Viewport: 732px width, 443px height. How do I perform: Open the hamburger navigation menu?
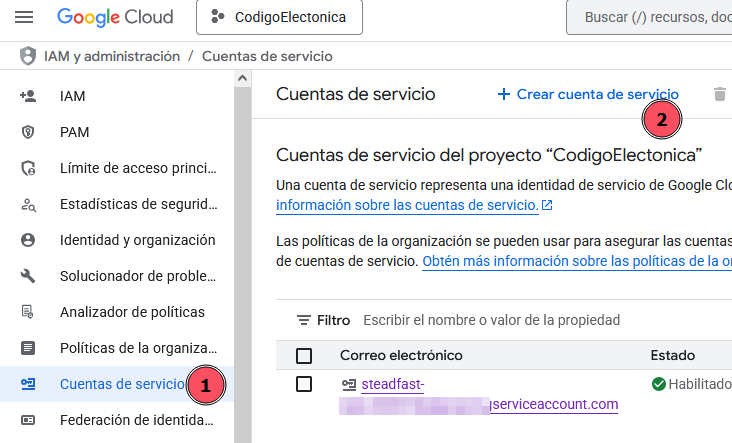[24, 17]
